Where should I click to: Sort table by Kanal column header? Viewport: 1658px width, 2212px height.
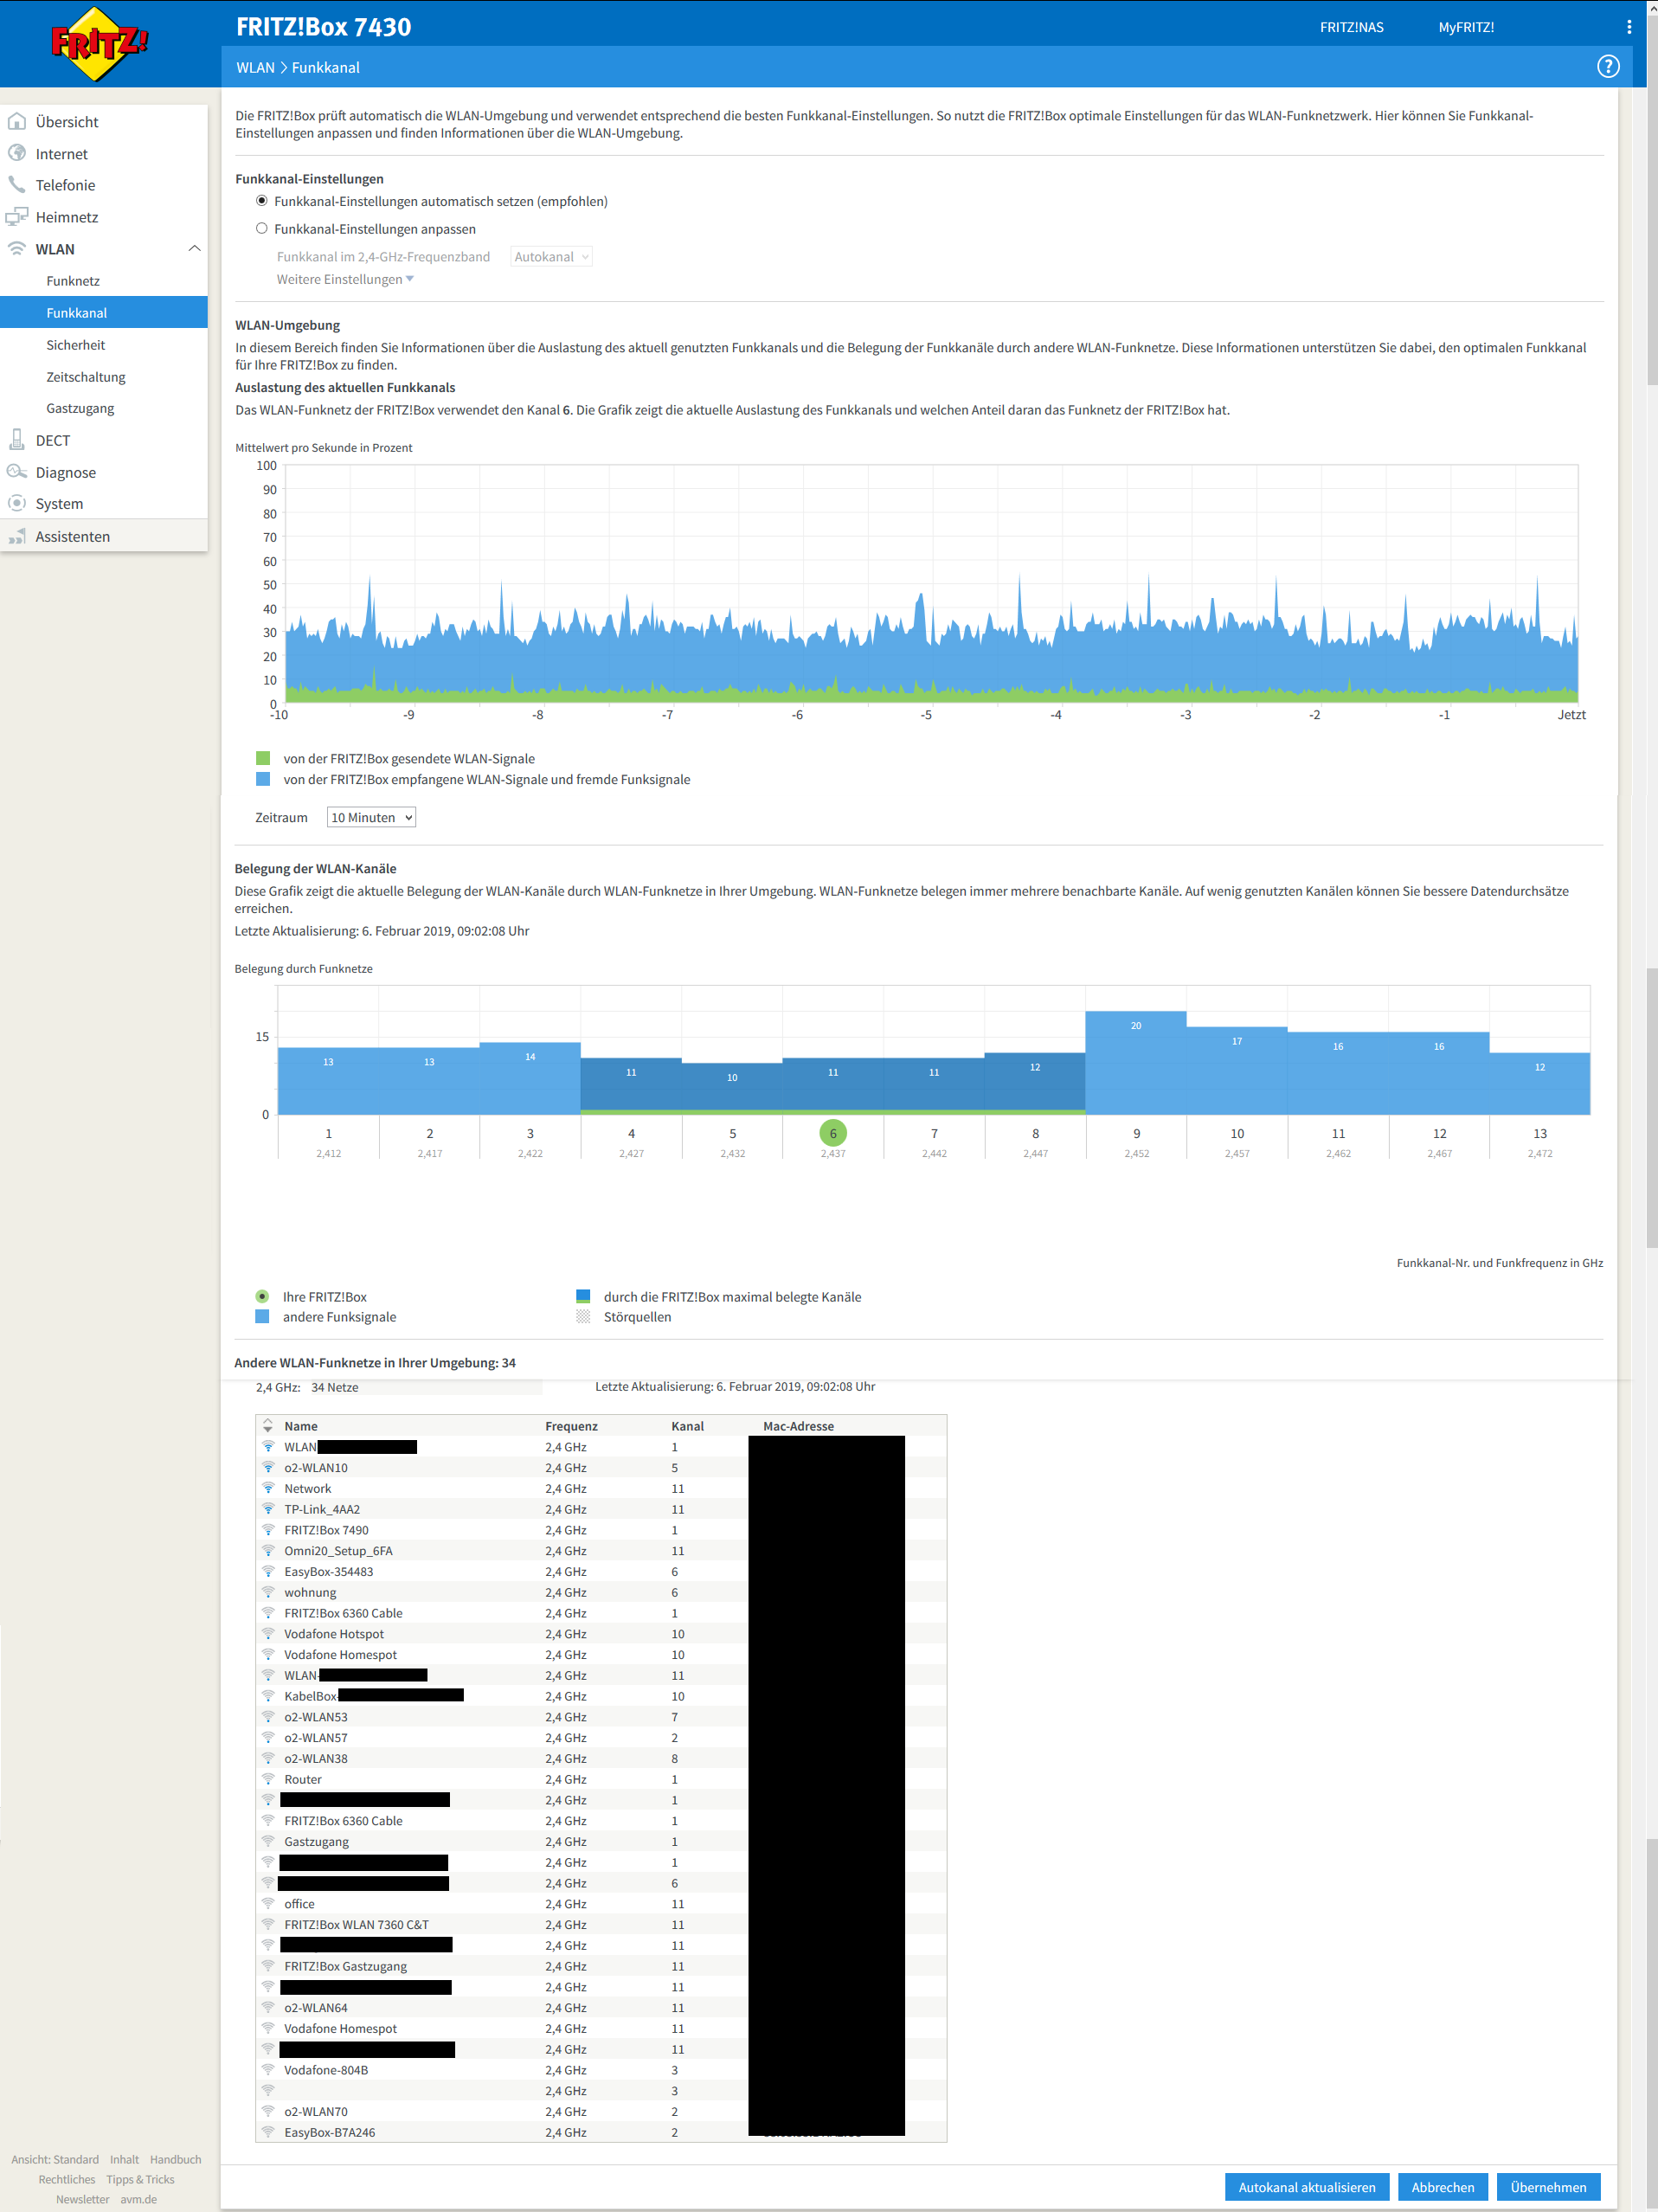pyautogui.click(x=688, y=1426)
